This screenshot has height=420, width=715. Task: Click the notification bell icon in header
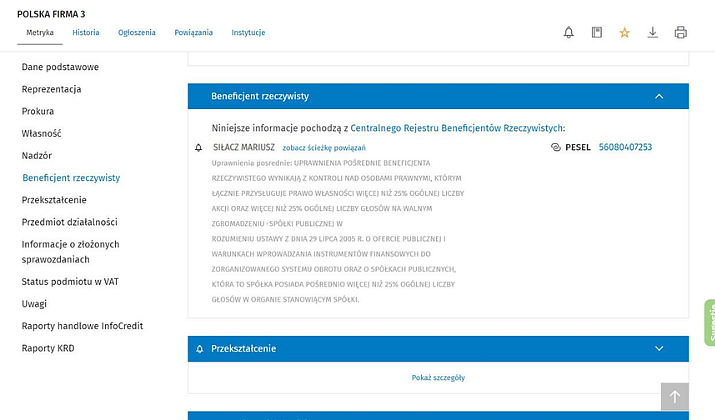click(x=569, y=33)
